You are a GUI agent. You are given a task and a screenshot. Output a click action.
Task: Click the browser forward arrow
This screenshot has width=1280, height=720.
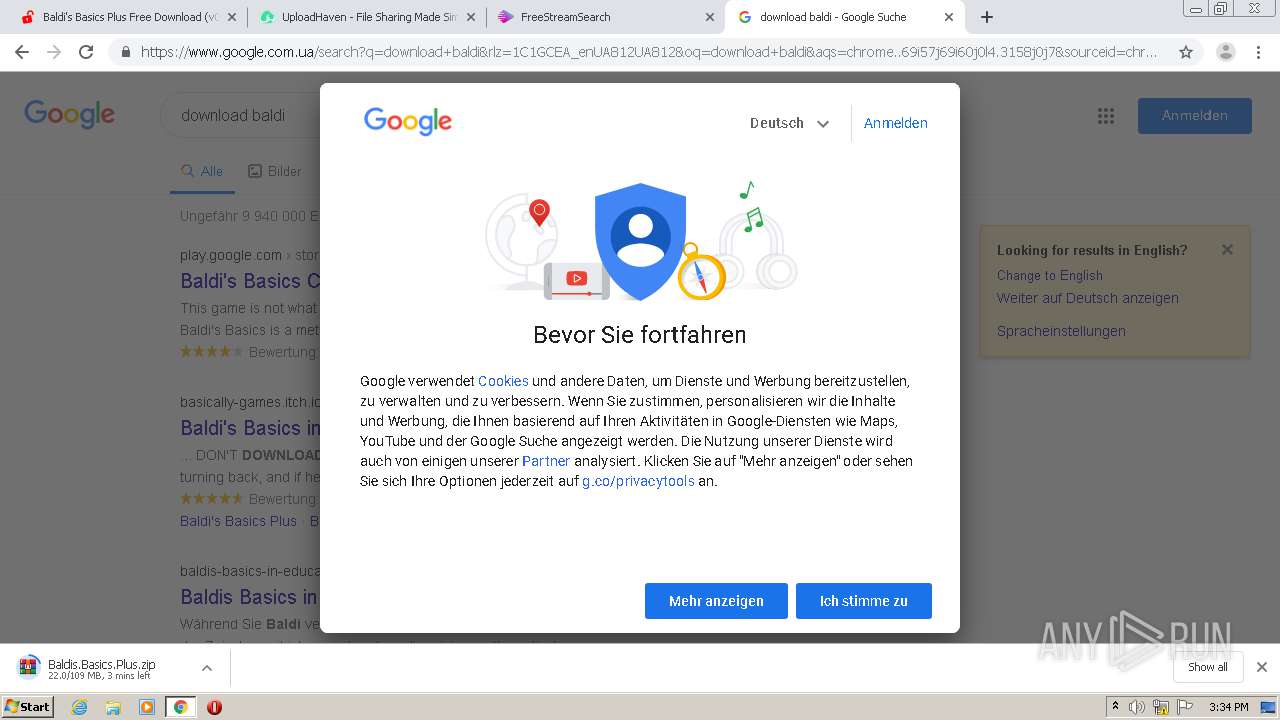(54, 52)
